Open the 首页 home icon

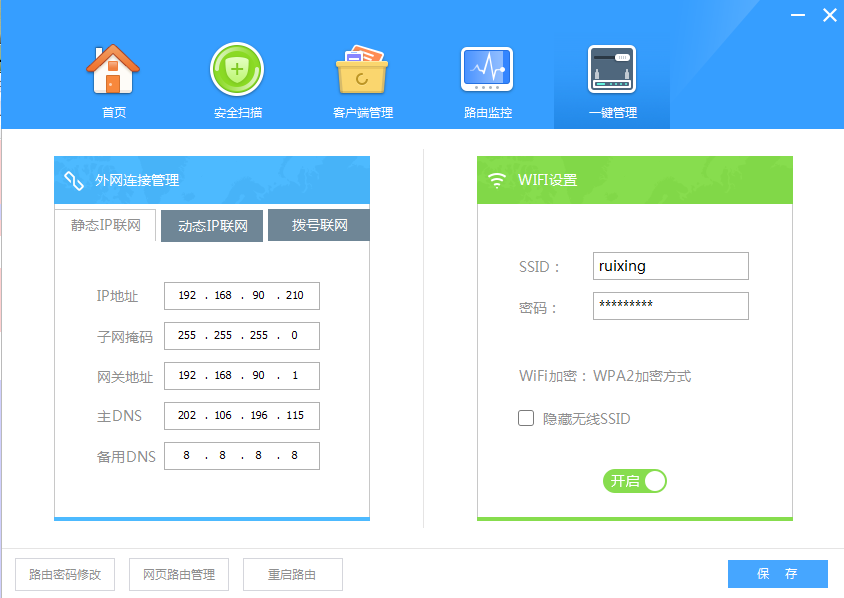click(113, 70)
